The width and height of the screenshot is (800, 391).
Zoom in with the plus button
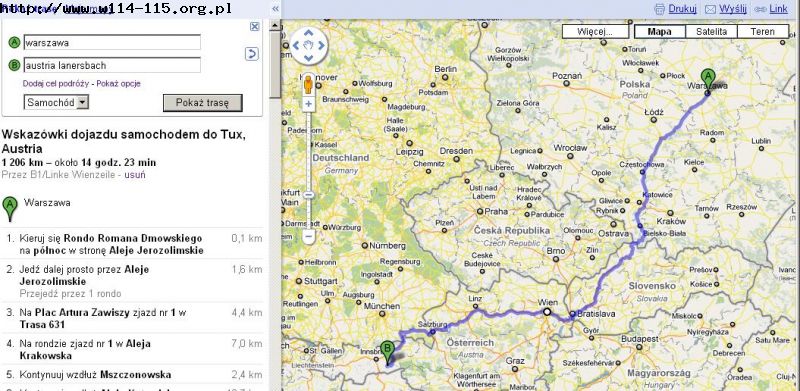pos(308,104)
